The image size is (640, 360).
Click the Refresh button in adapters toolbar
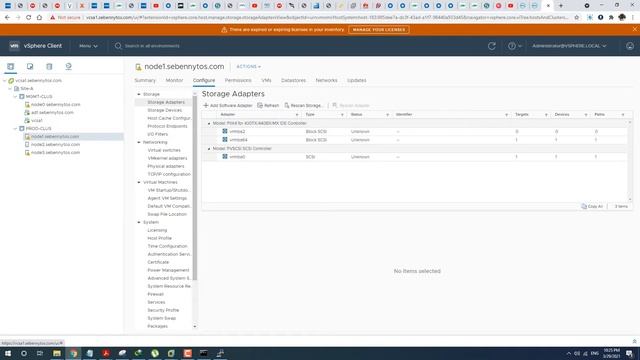coord(268,105)
